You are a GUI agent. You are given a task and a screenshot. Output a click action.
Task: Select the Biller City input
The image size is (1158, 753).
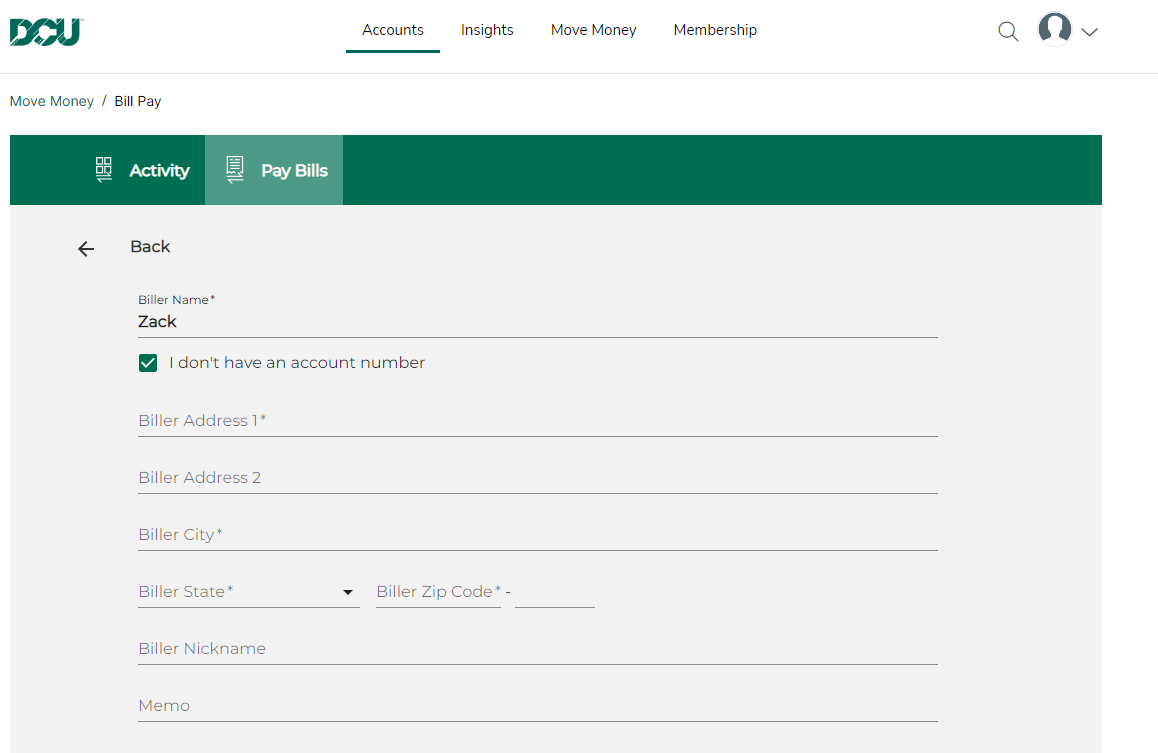(x=537, y=535)
